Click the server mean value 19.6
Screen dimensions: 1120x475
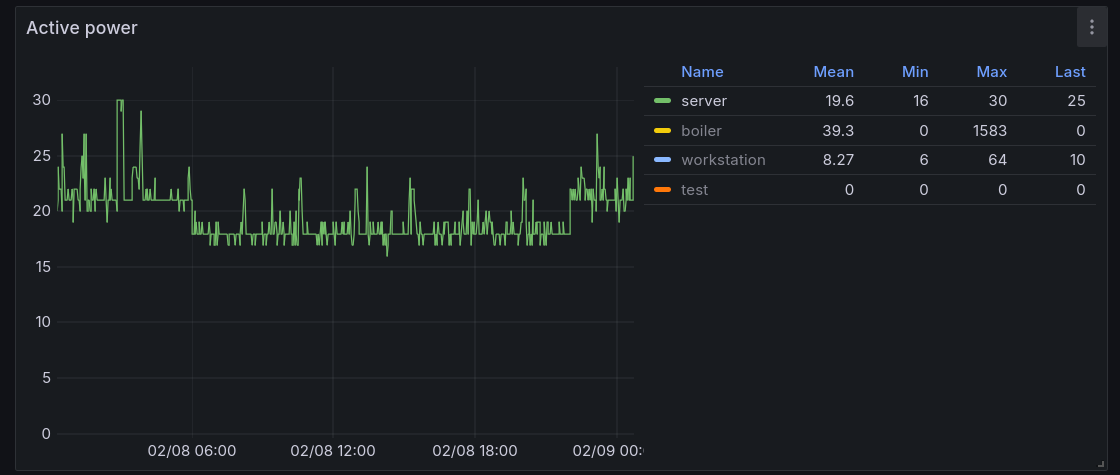[x=839, y=101]
